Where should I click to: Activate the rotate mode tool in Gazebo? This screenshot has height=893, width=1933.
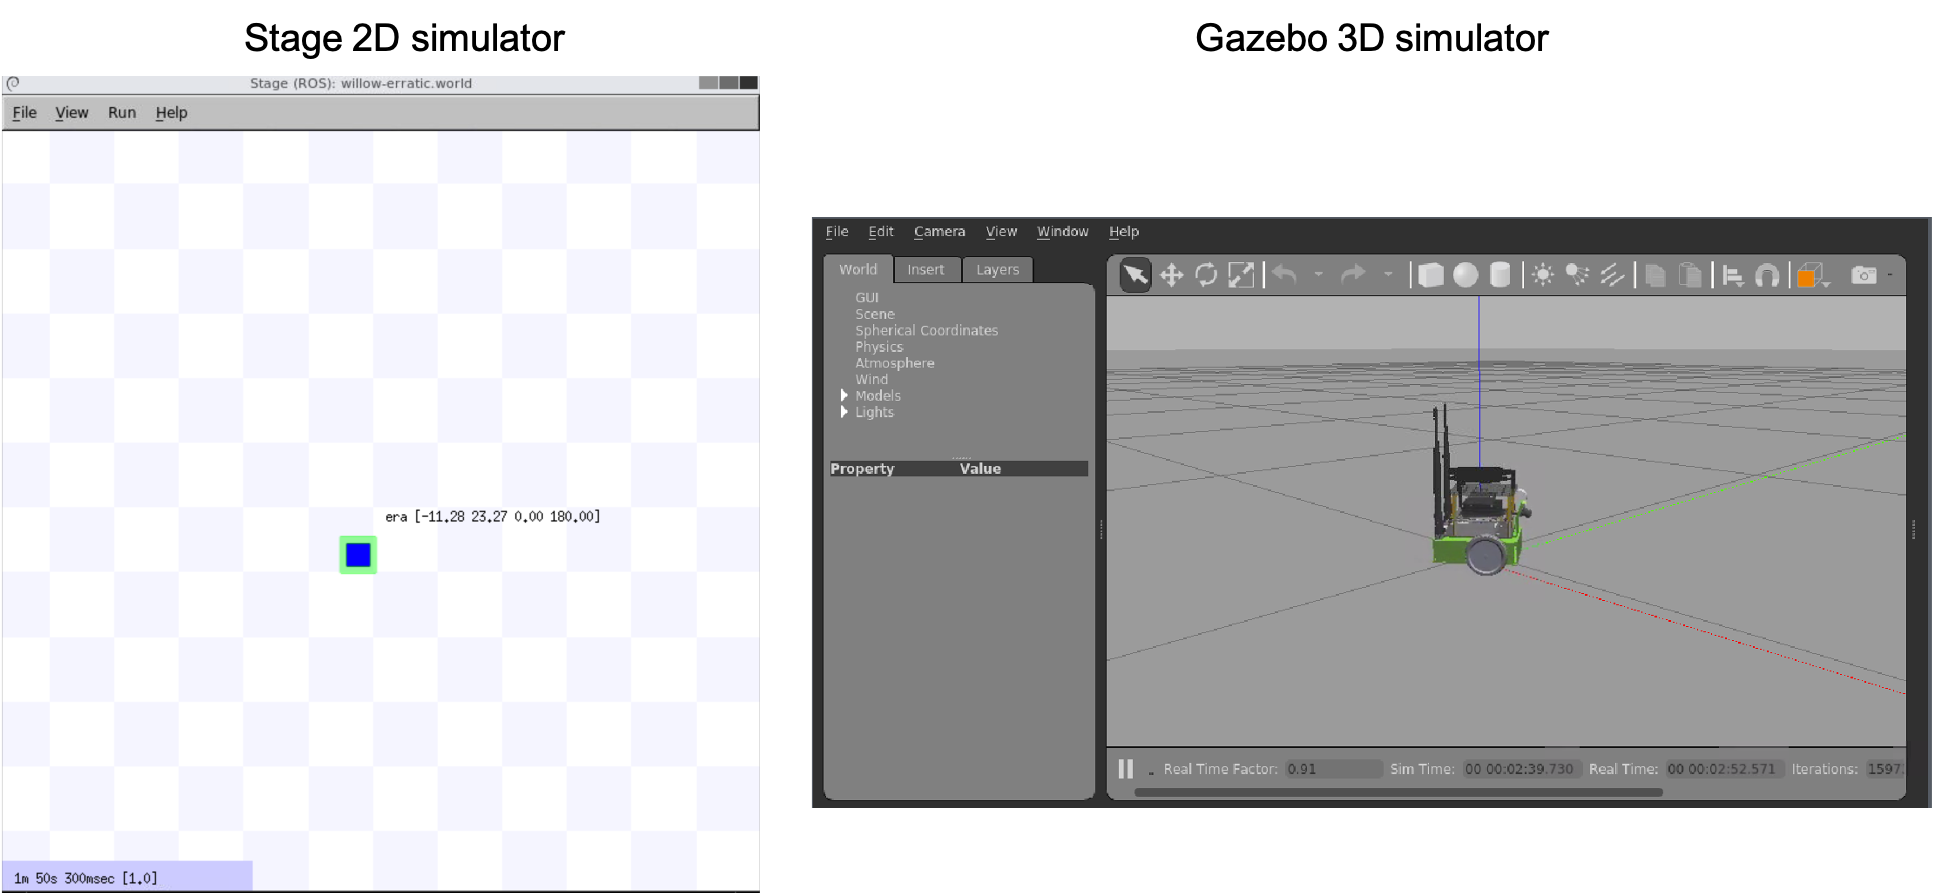(1206, 275)
